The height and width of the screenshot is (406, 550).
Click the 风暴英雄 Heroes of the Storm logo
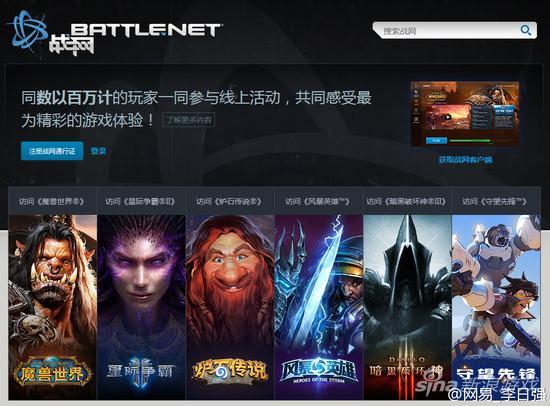click(318, 370)
